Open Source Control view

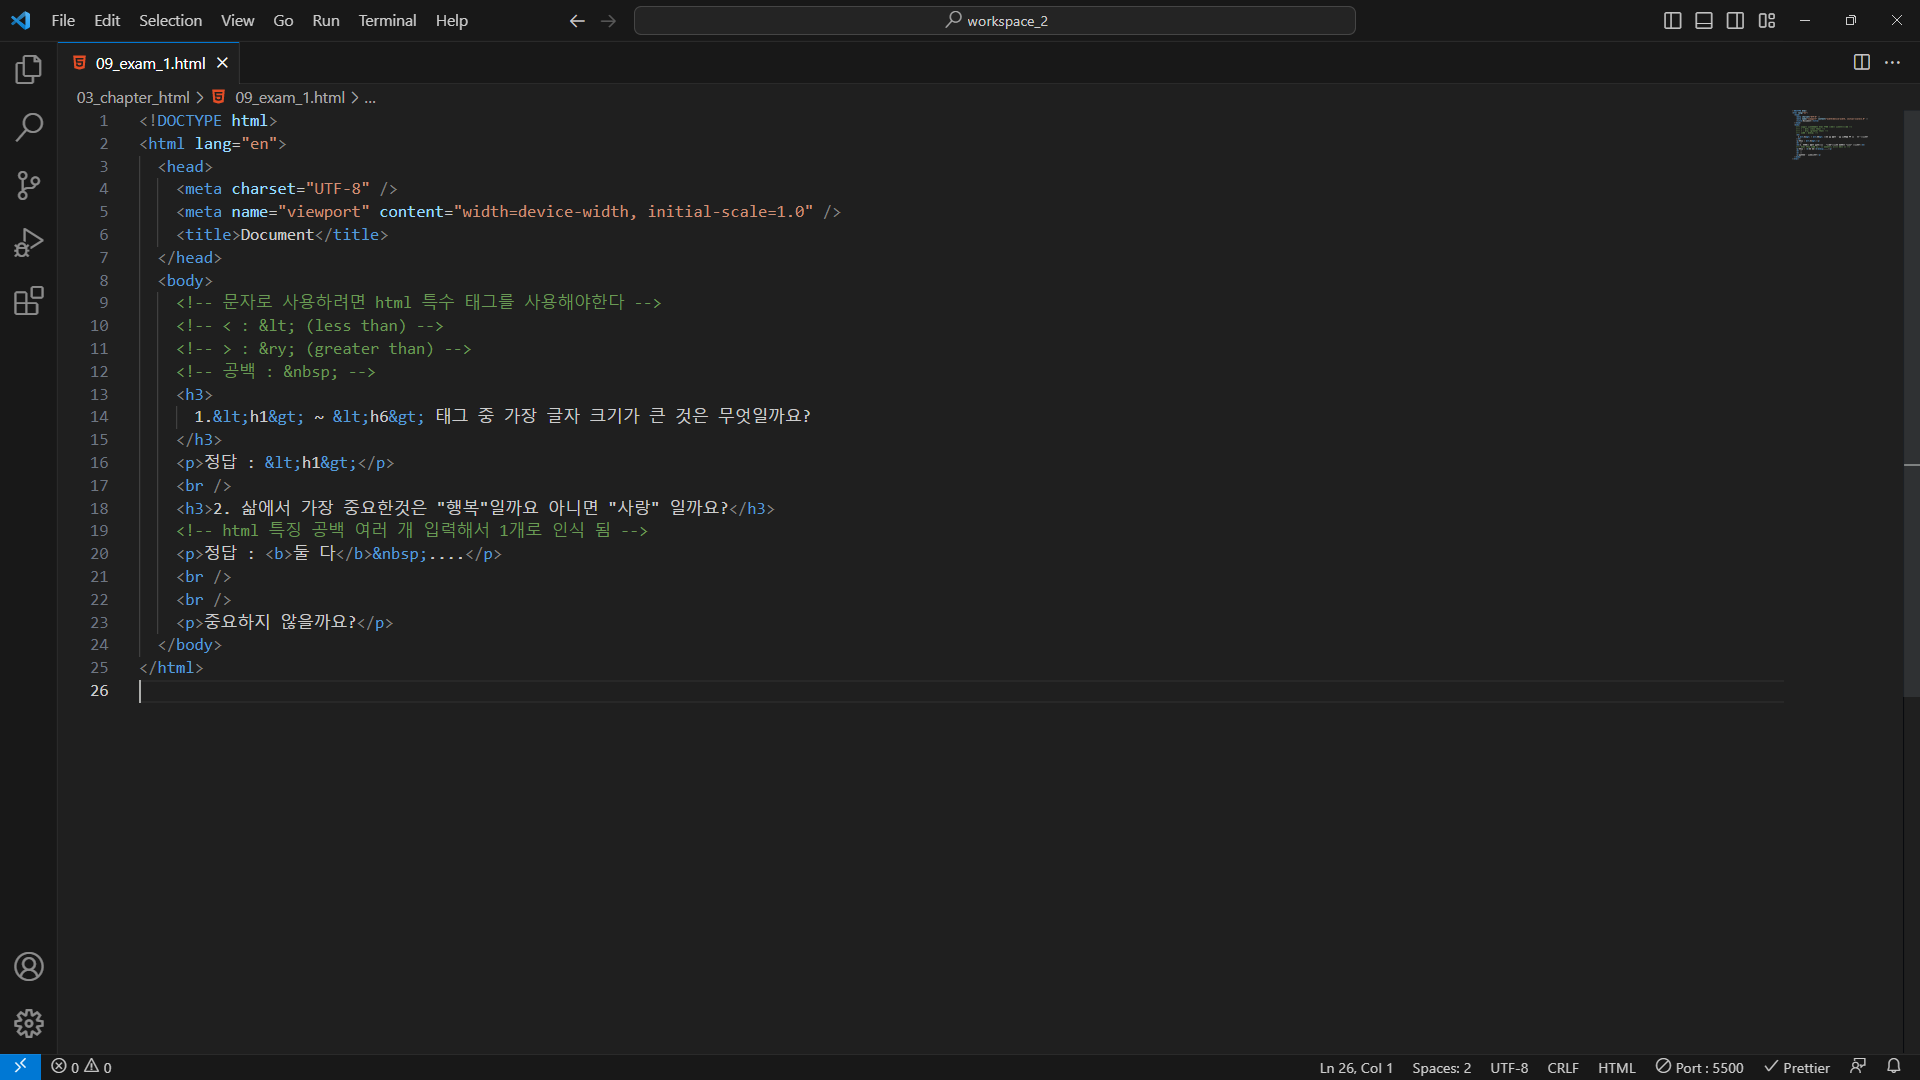(28, 185)
